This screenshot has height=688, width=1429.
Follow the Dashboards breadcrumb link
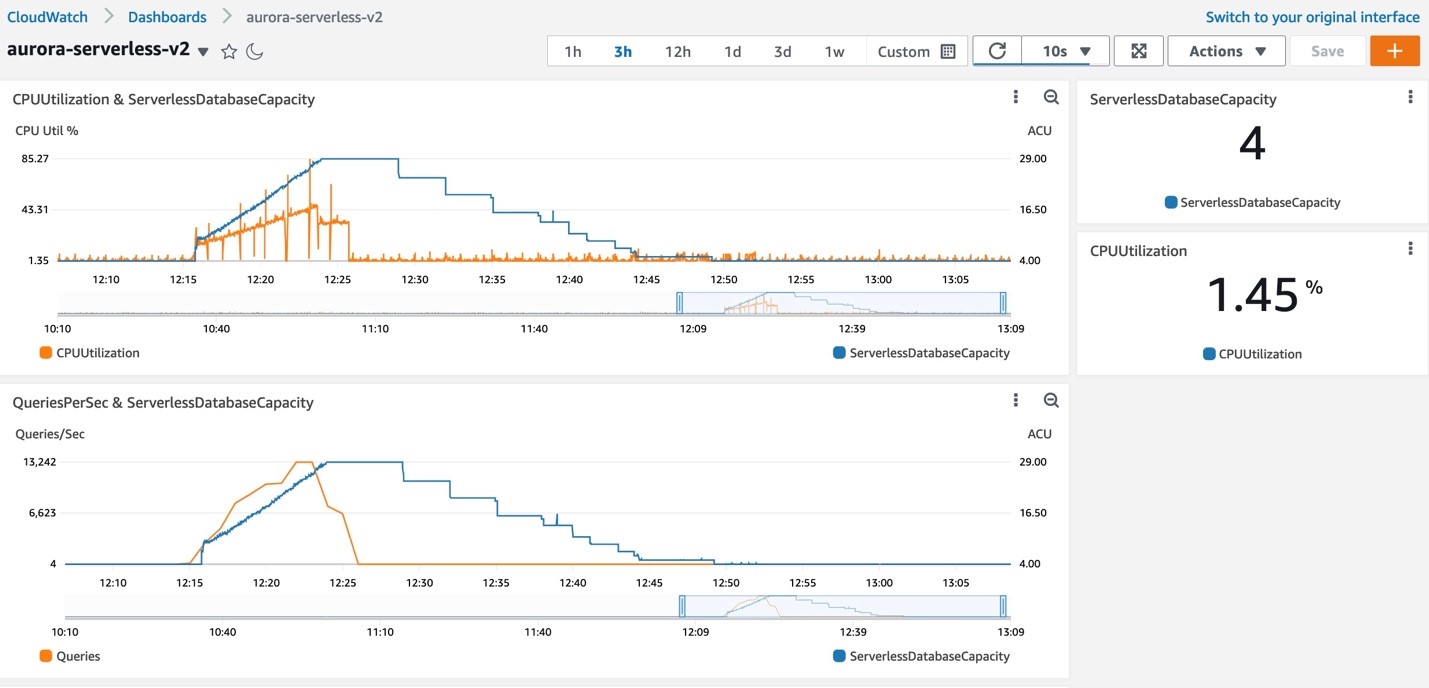click(166, 16)
